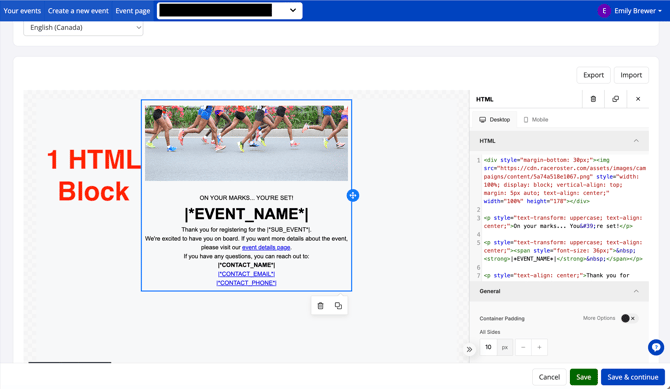Increase container padding with the plus button
This screenshot has width=670, height=389.
(x=539, y=347)
